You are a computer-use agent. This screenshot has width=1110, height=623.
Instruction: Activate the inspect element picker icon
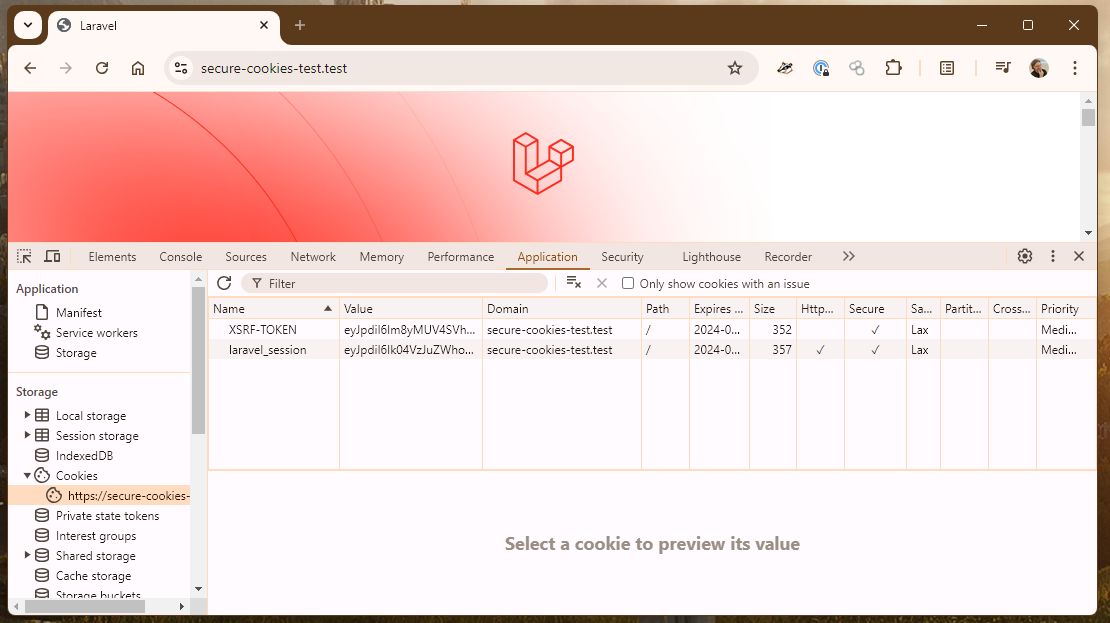[x=24, y=256]
